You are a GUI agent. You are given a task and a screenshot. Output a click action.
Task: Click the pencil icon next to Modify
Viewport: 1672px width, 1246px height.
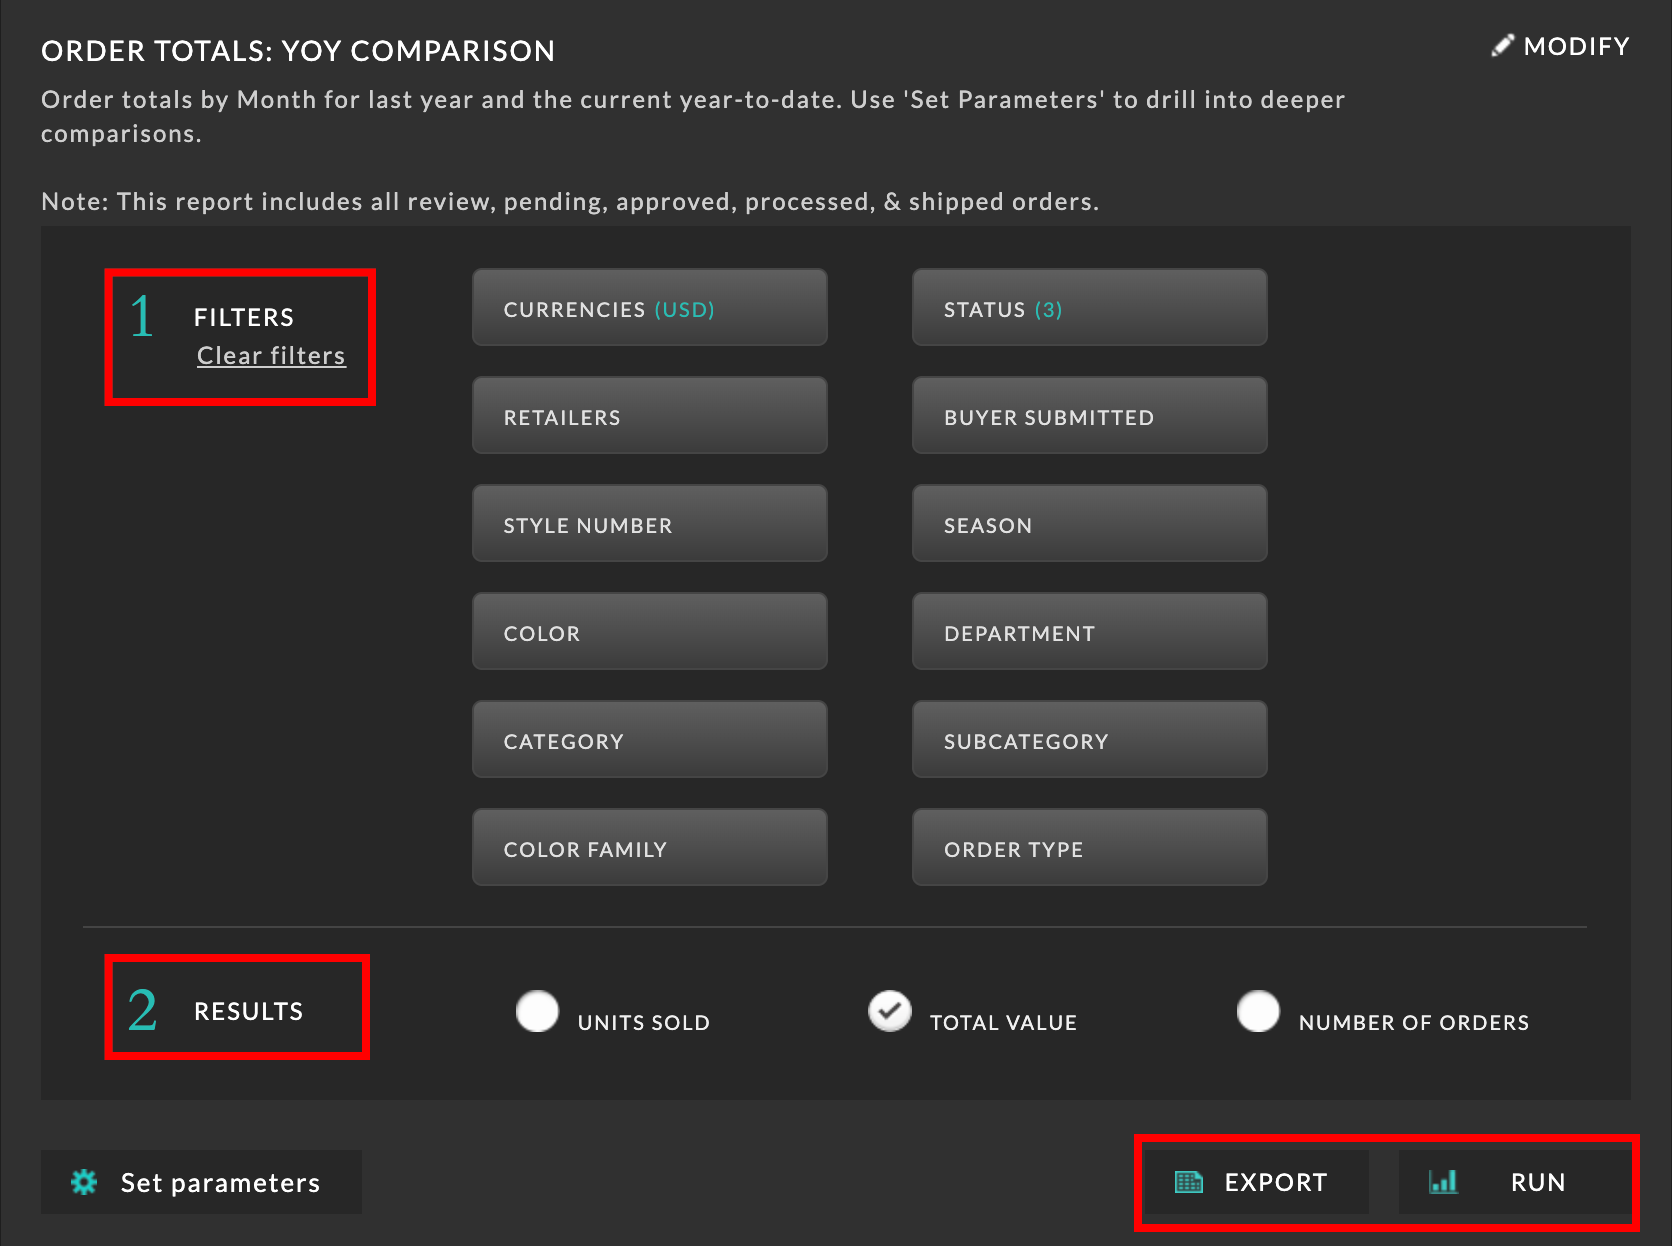click(1502, 46)
